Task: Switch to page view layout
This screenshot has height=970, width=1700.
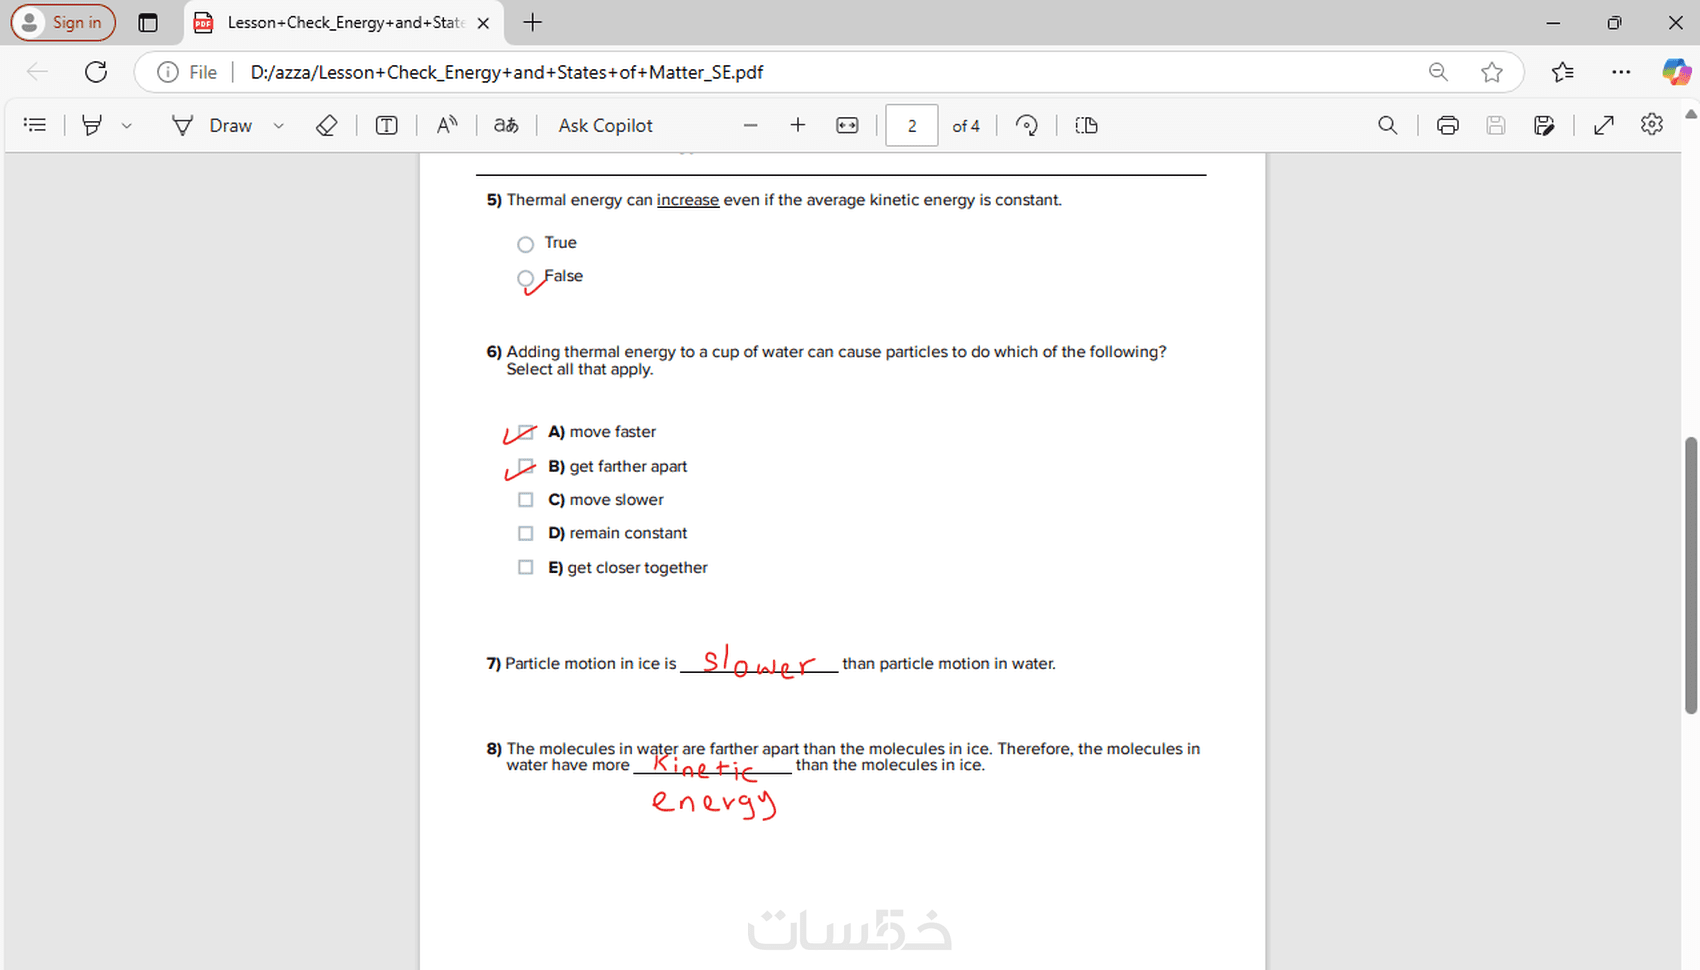Action: pyautogui.click(x=1086, y=125)
